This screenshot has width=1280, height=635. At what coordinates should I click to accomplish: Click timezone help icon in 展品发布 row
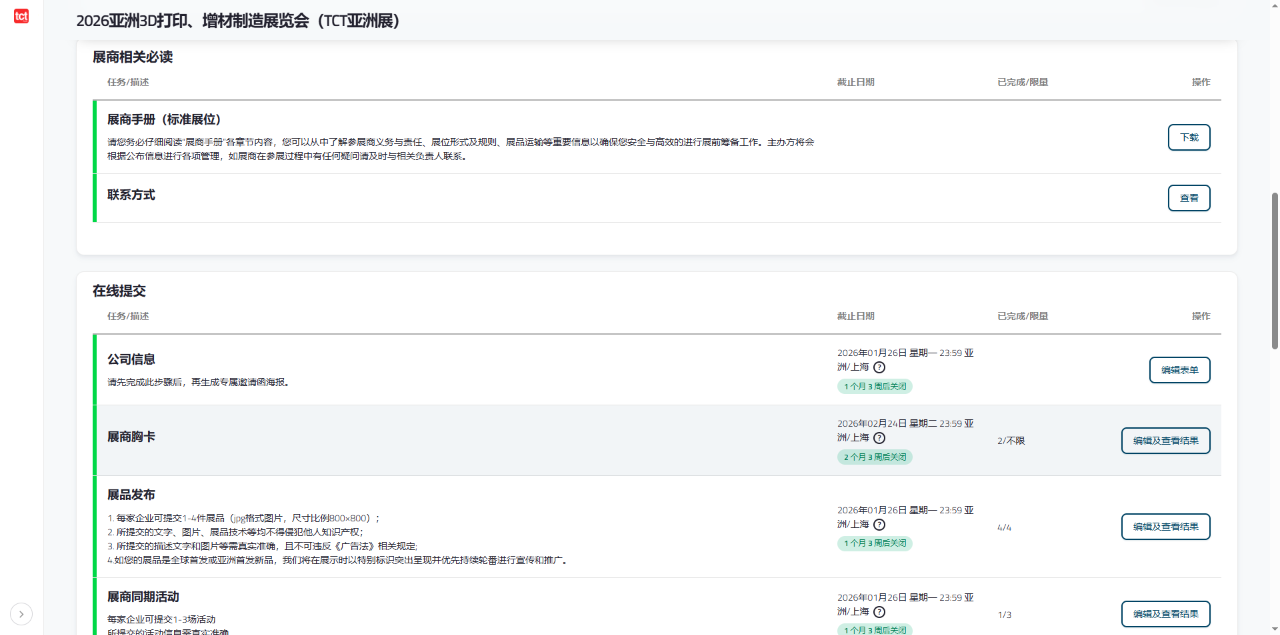pos(879,524)
